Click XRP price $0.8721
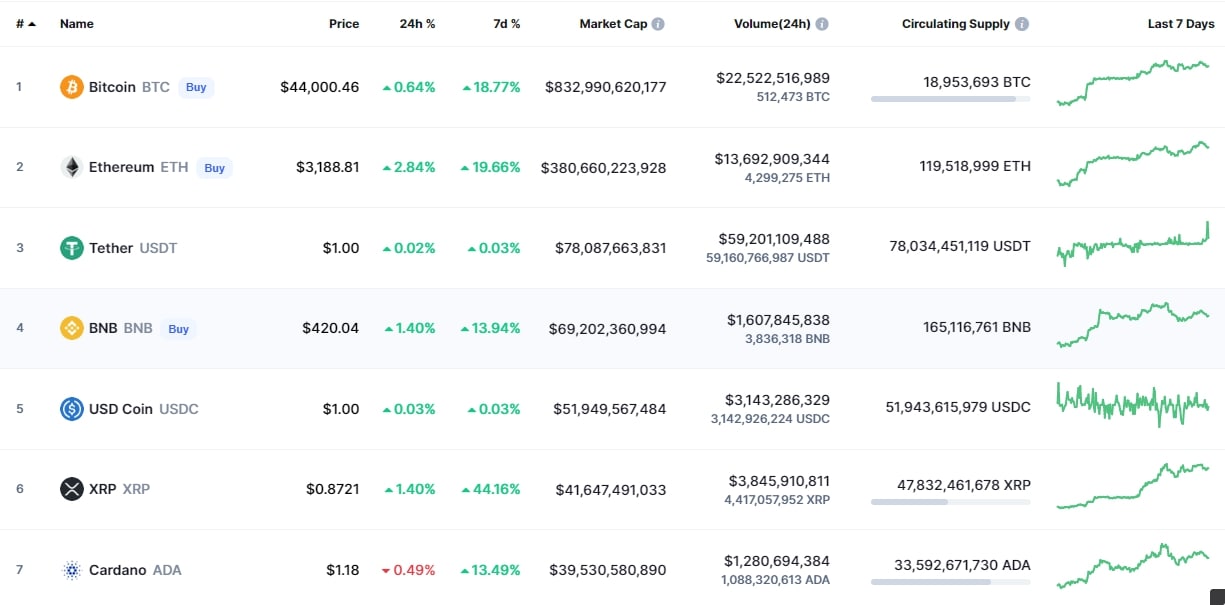1225x605 pixels. pos(333,489)
